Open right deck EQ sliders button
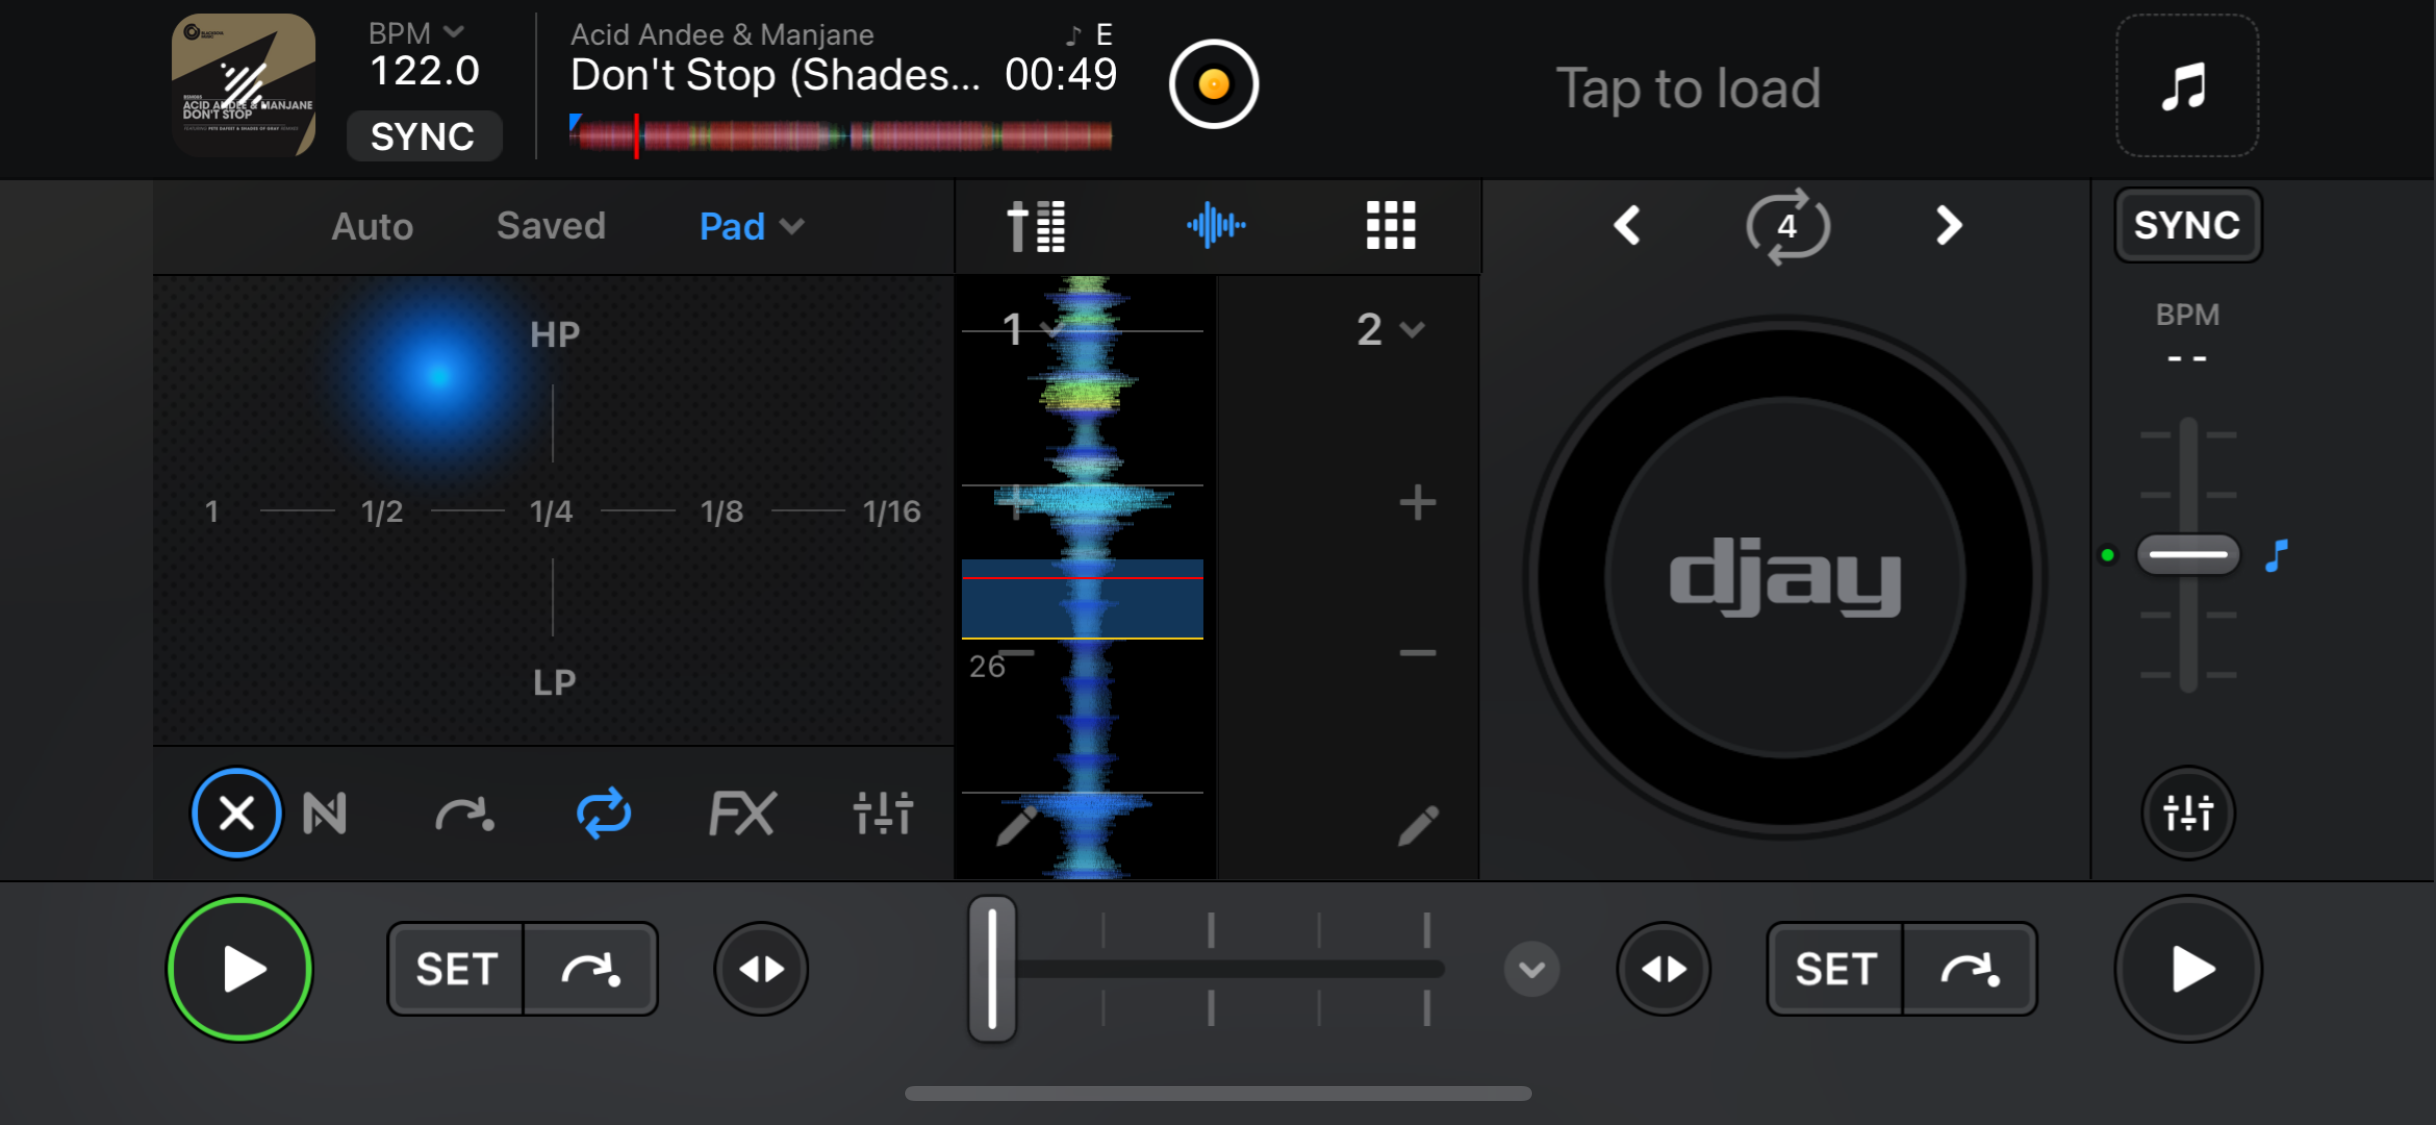The image size is (2436, 1125). (2187, 812)
